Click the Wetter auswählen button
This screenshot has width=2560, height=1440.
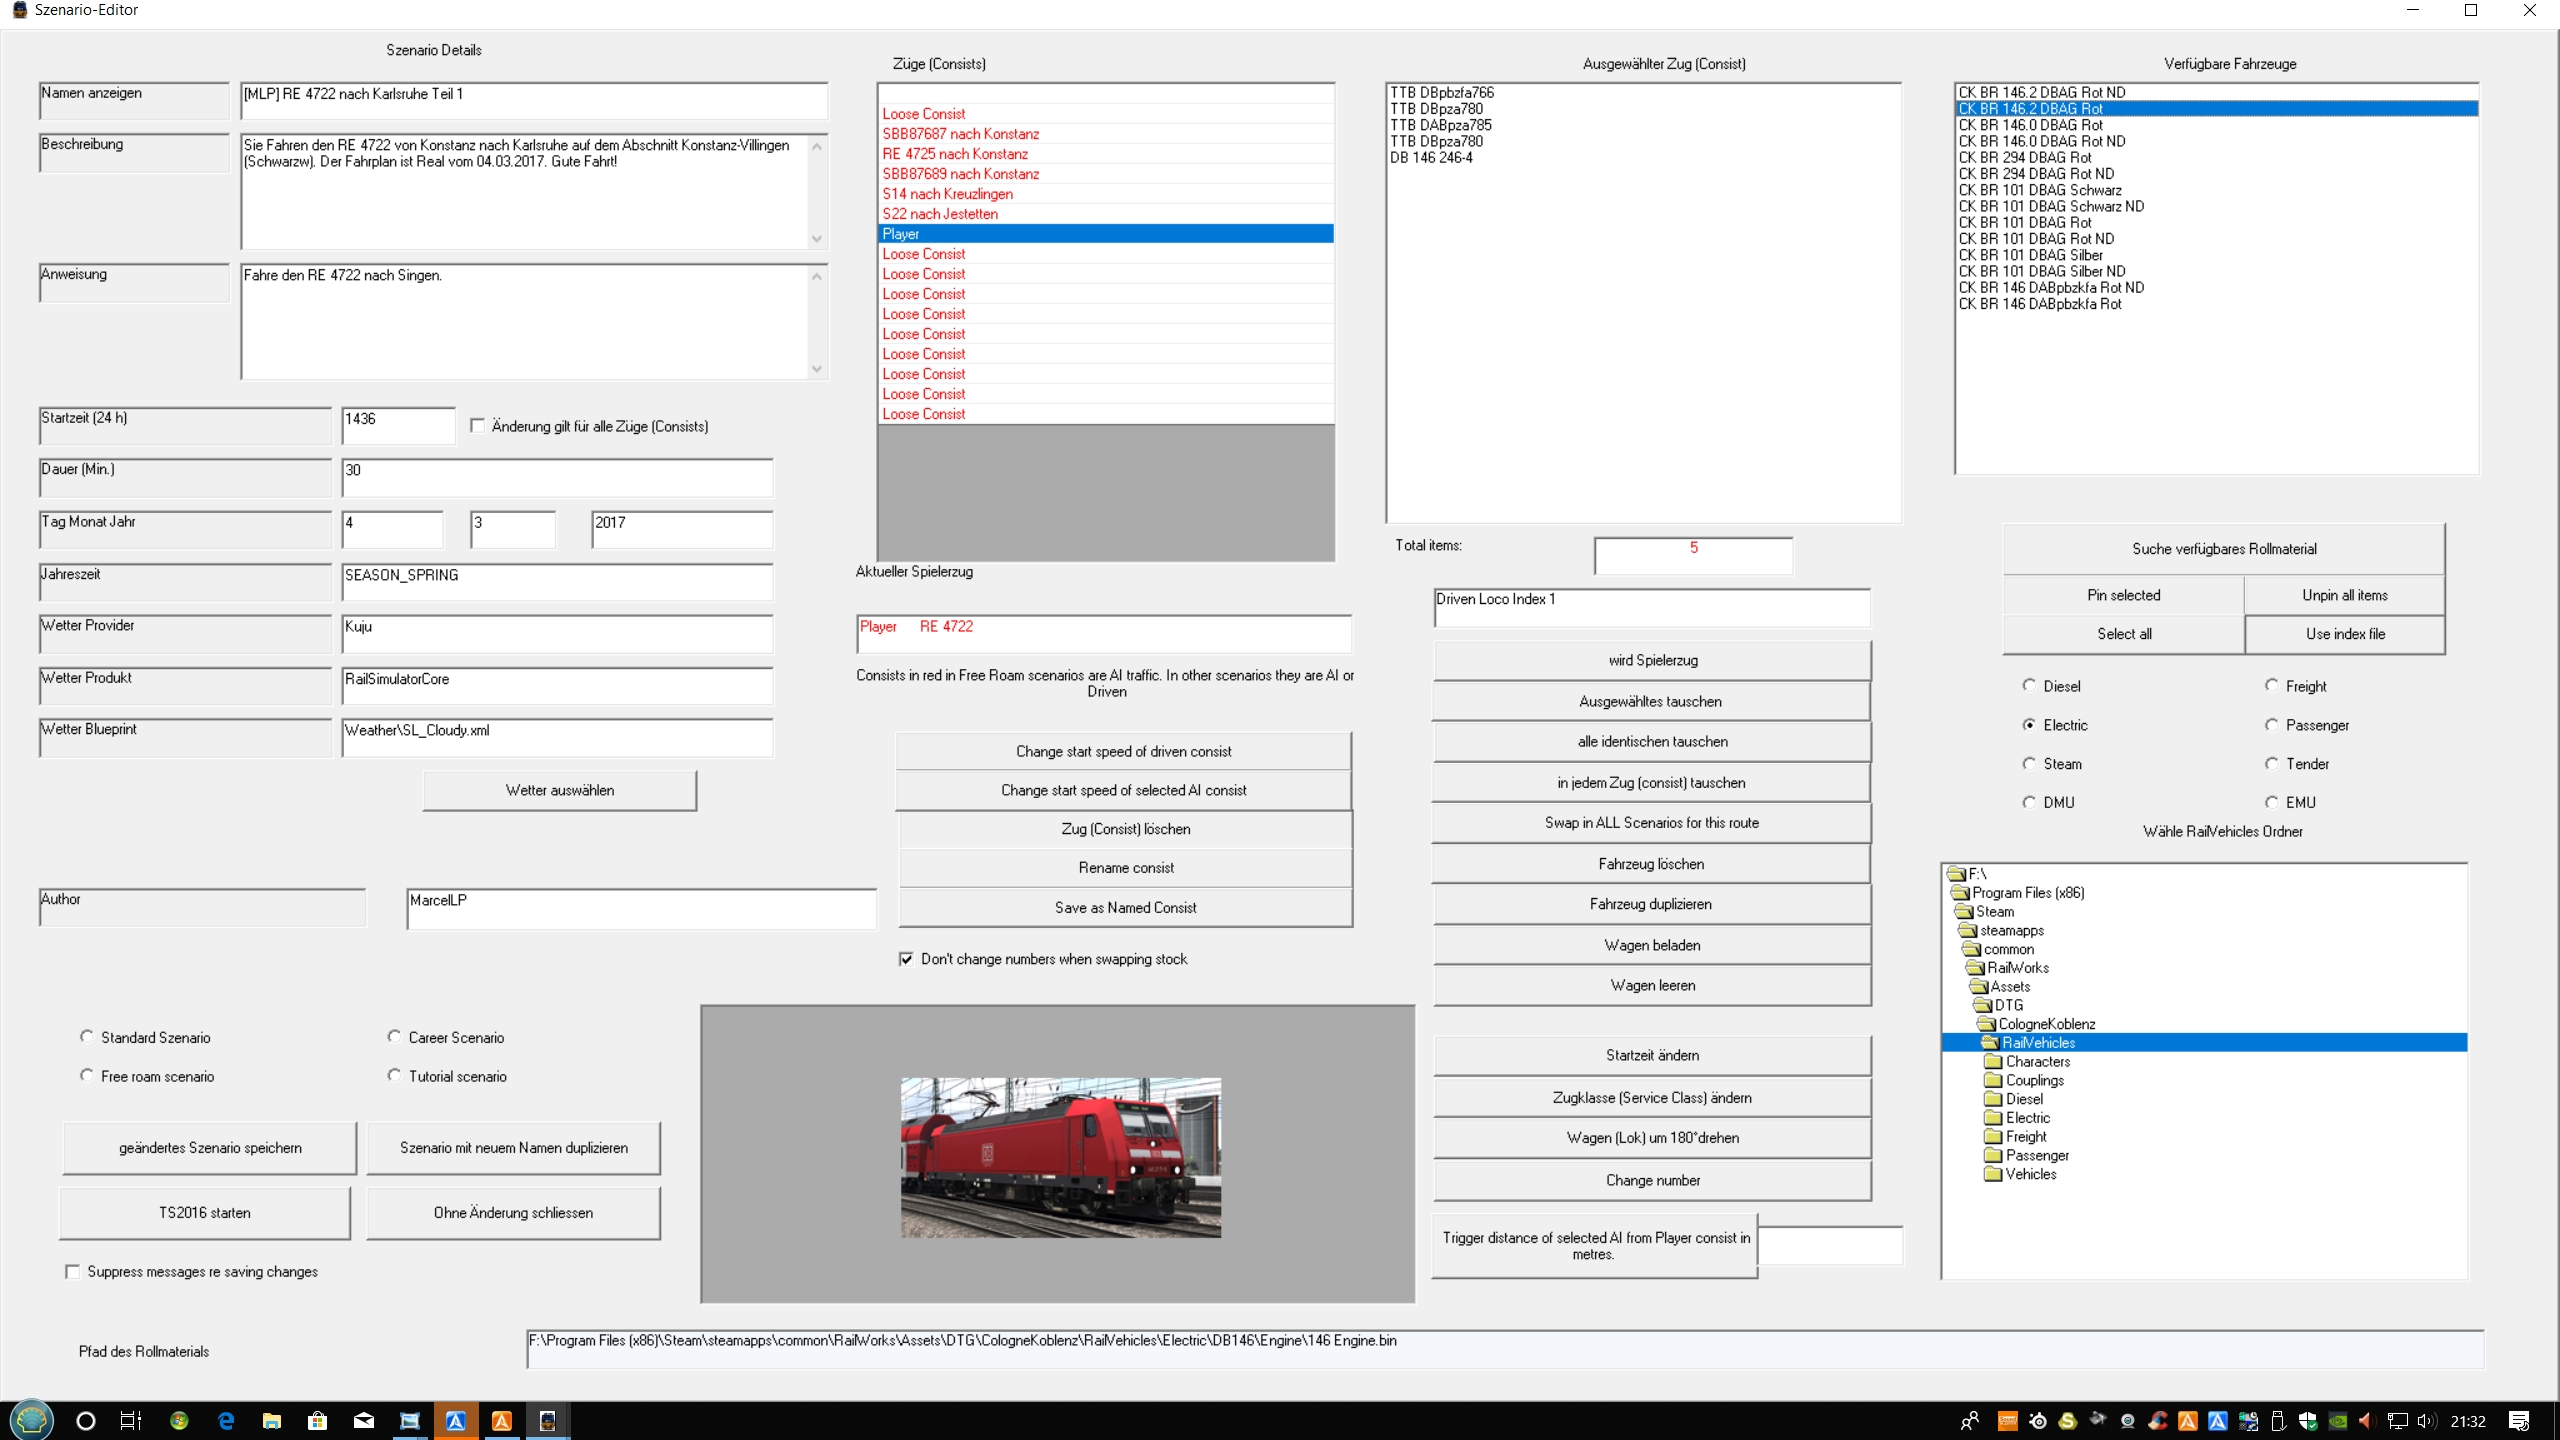[x=559, y=790]
